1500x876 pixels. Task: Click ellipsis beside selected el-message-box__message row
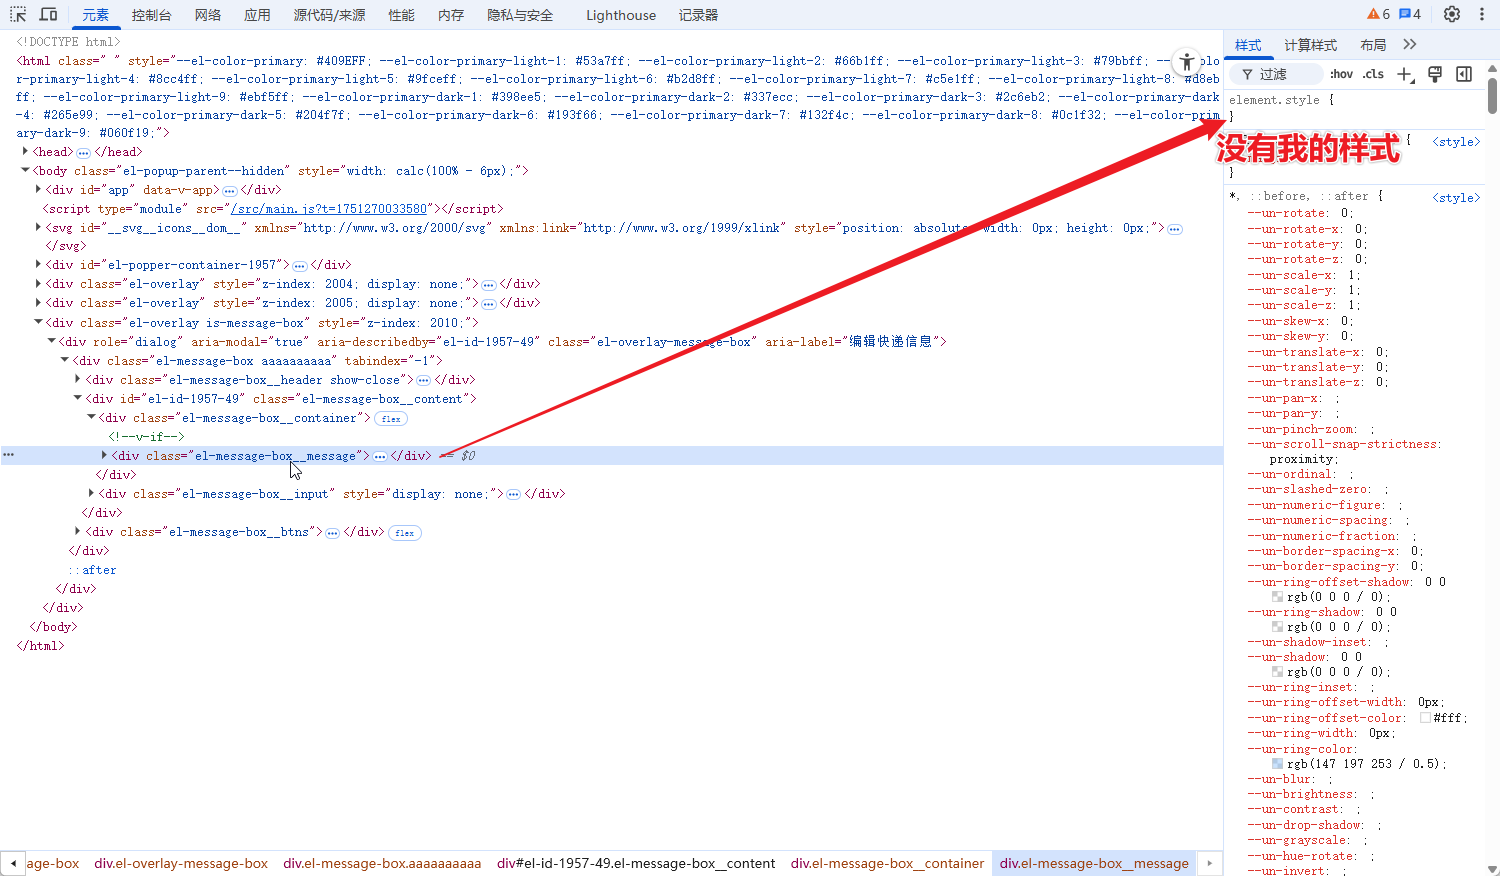point(380,456)
